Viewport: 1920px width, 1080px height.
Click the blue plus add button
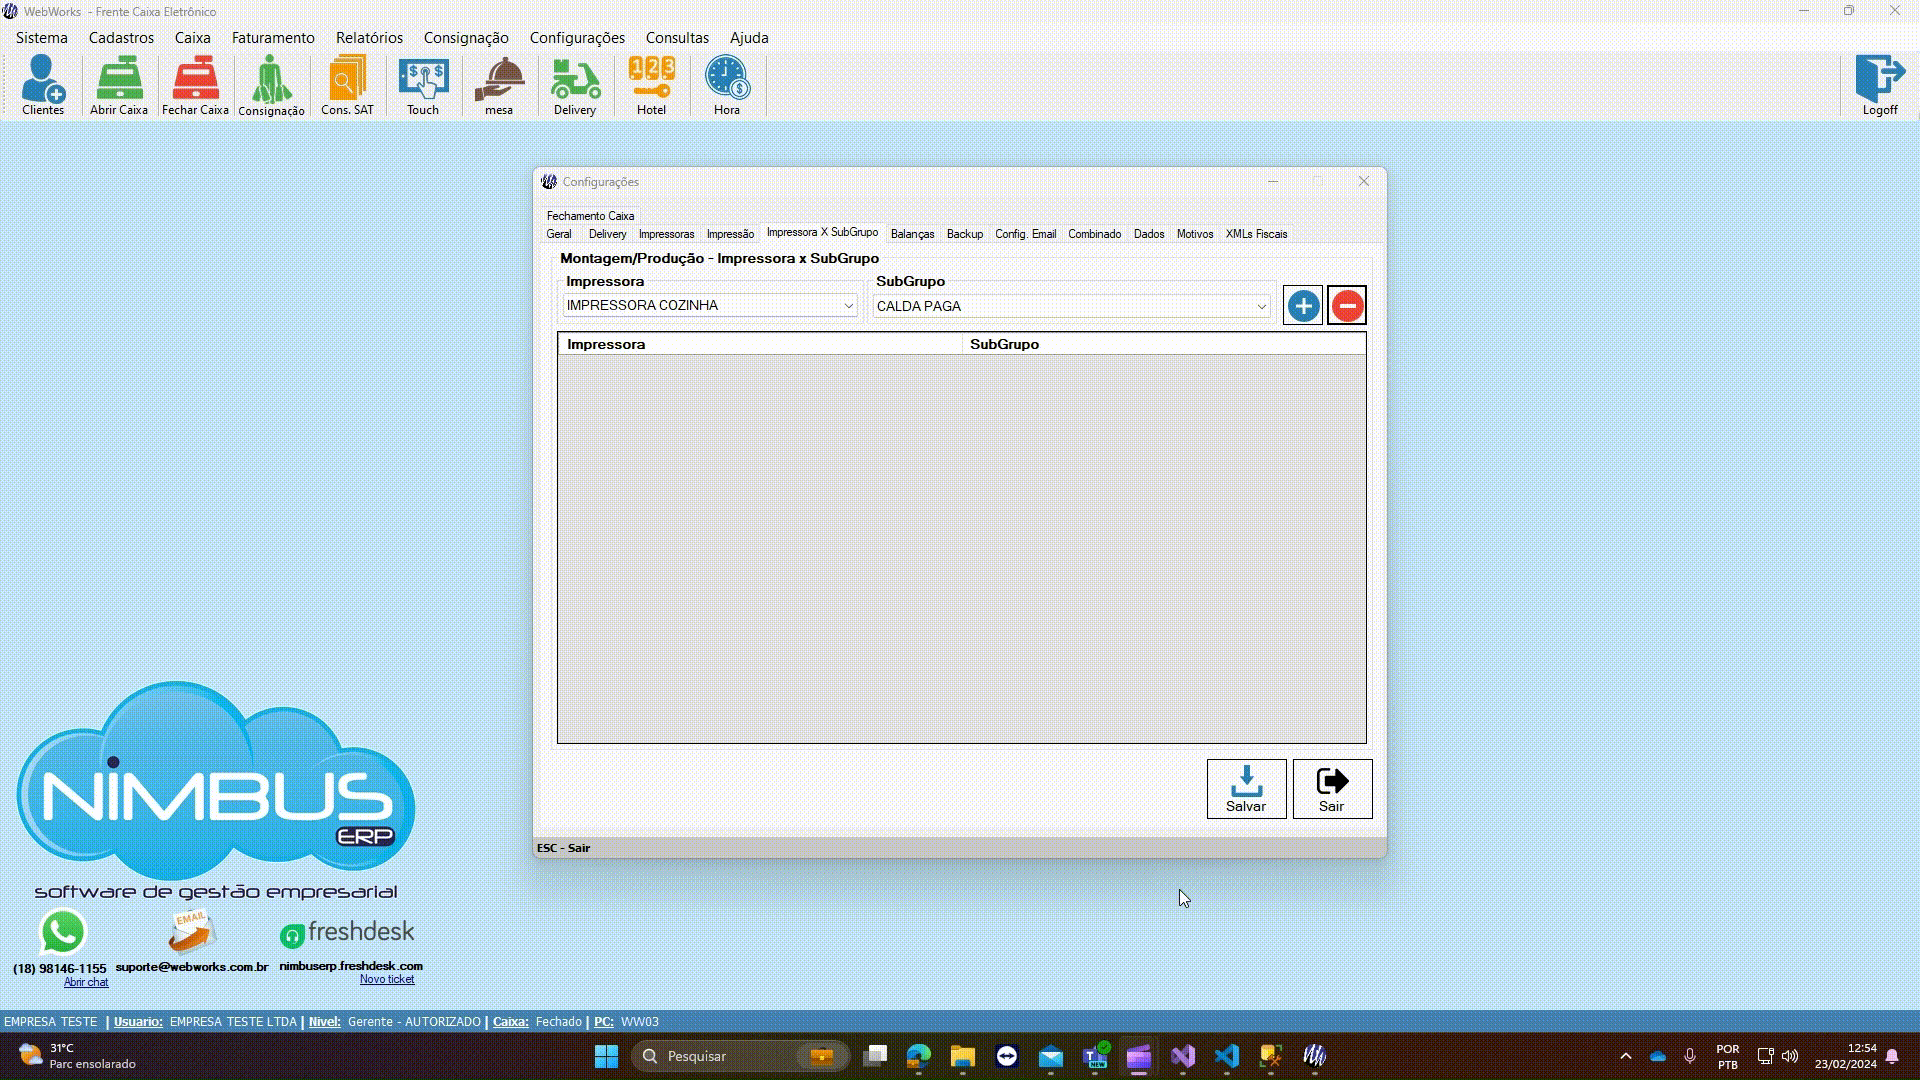click(1303, 306)
